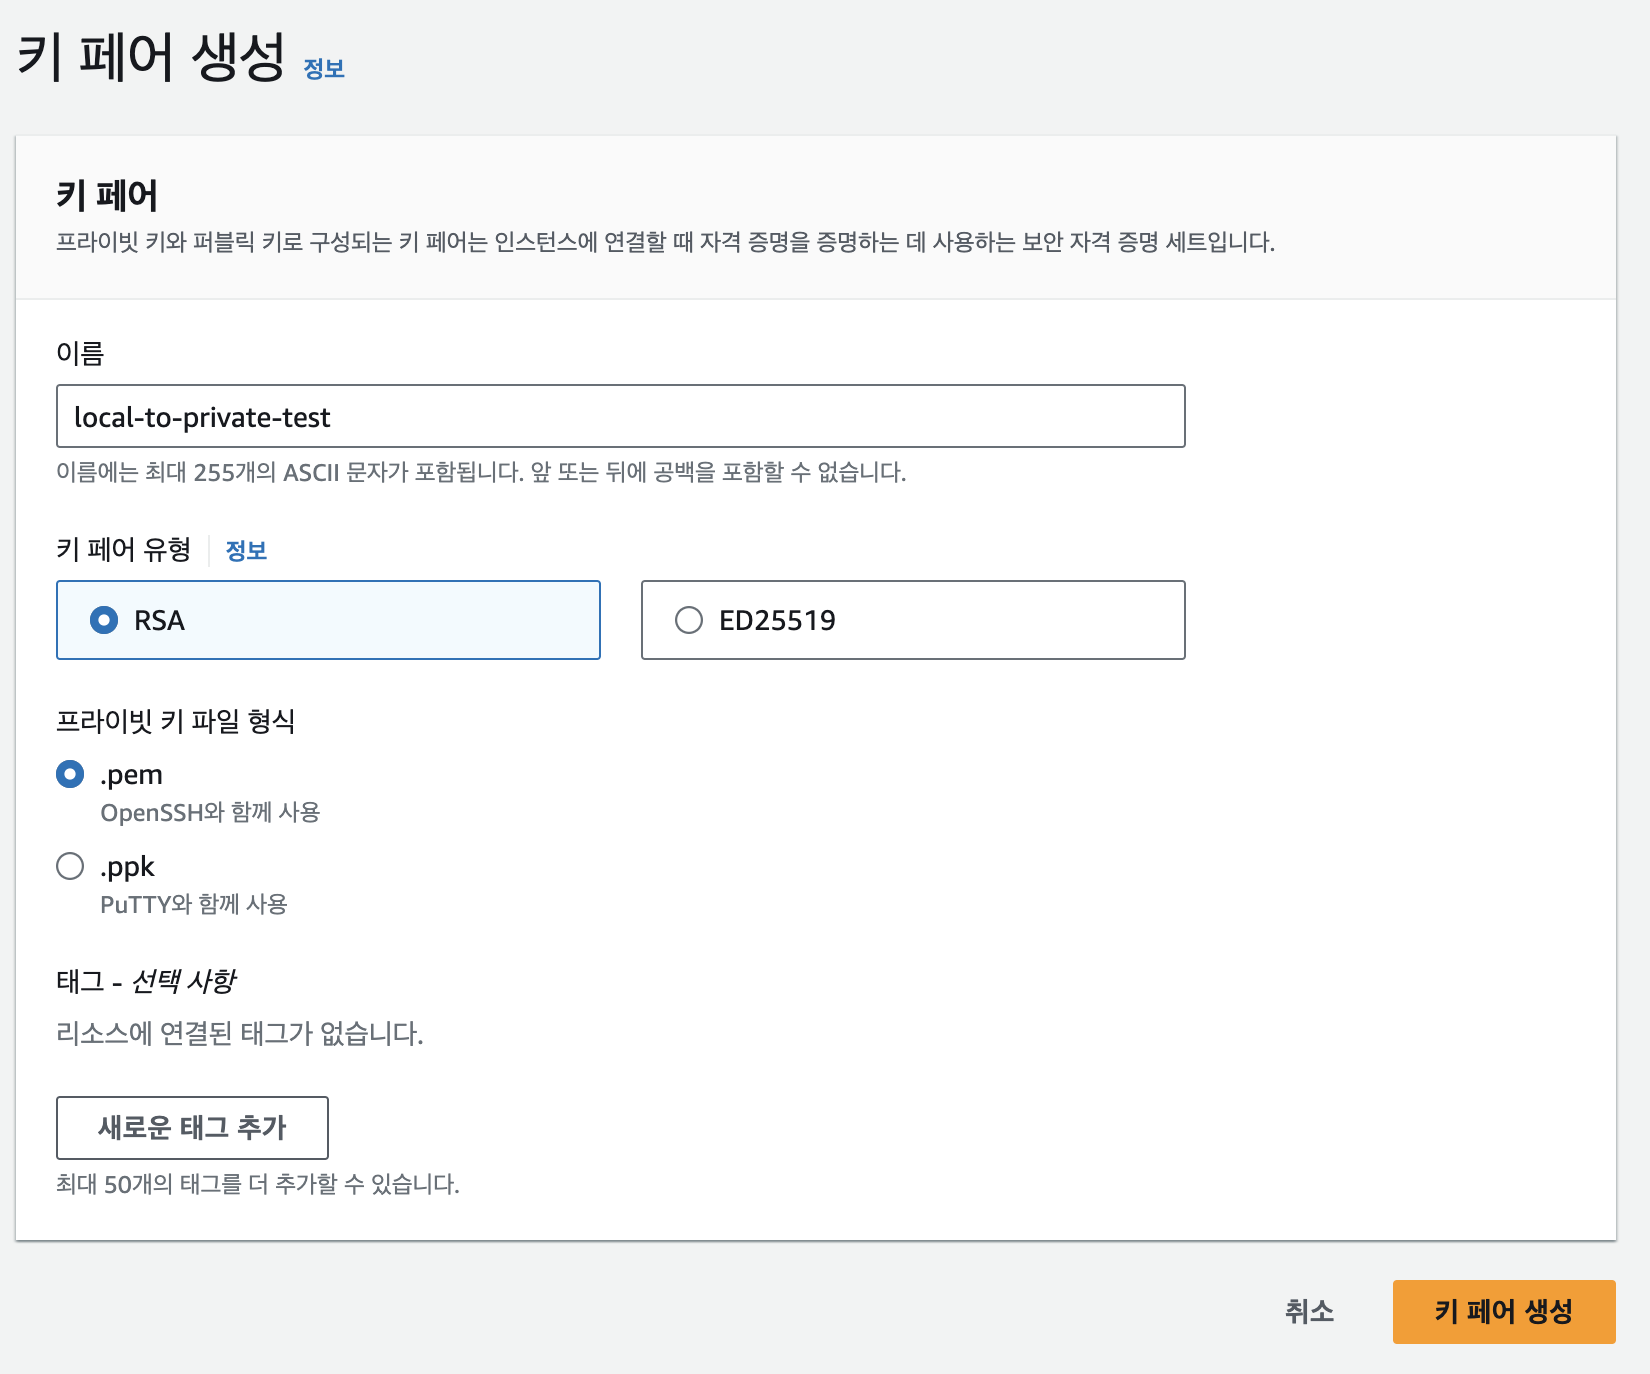1650x1374 pixels.
Task: Click the 키 페어 section heading
Action: click(107, 196)
